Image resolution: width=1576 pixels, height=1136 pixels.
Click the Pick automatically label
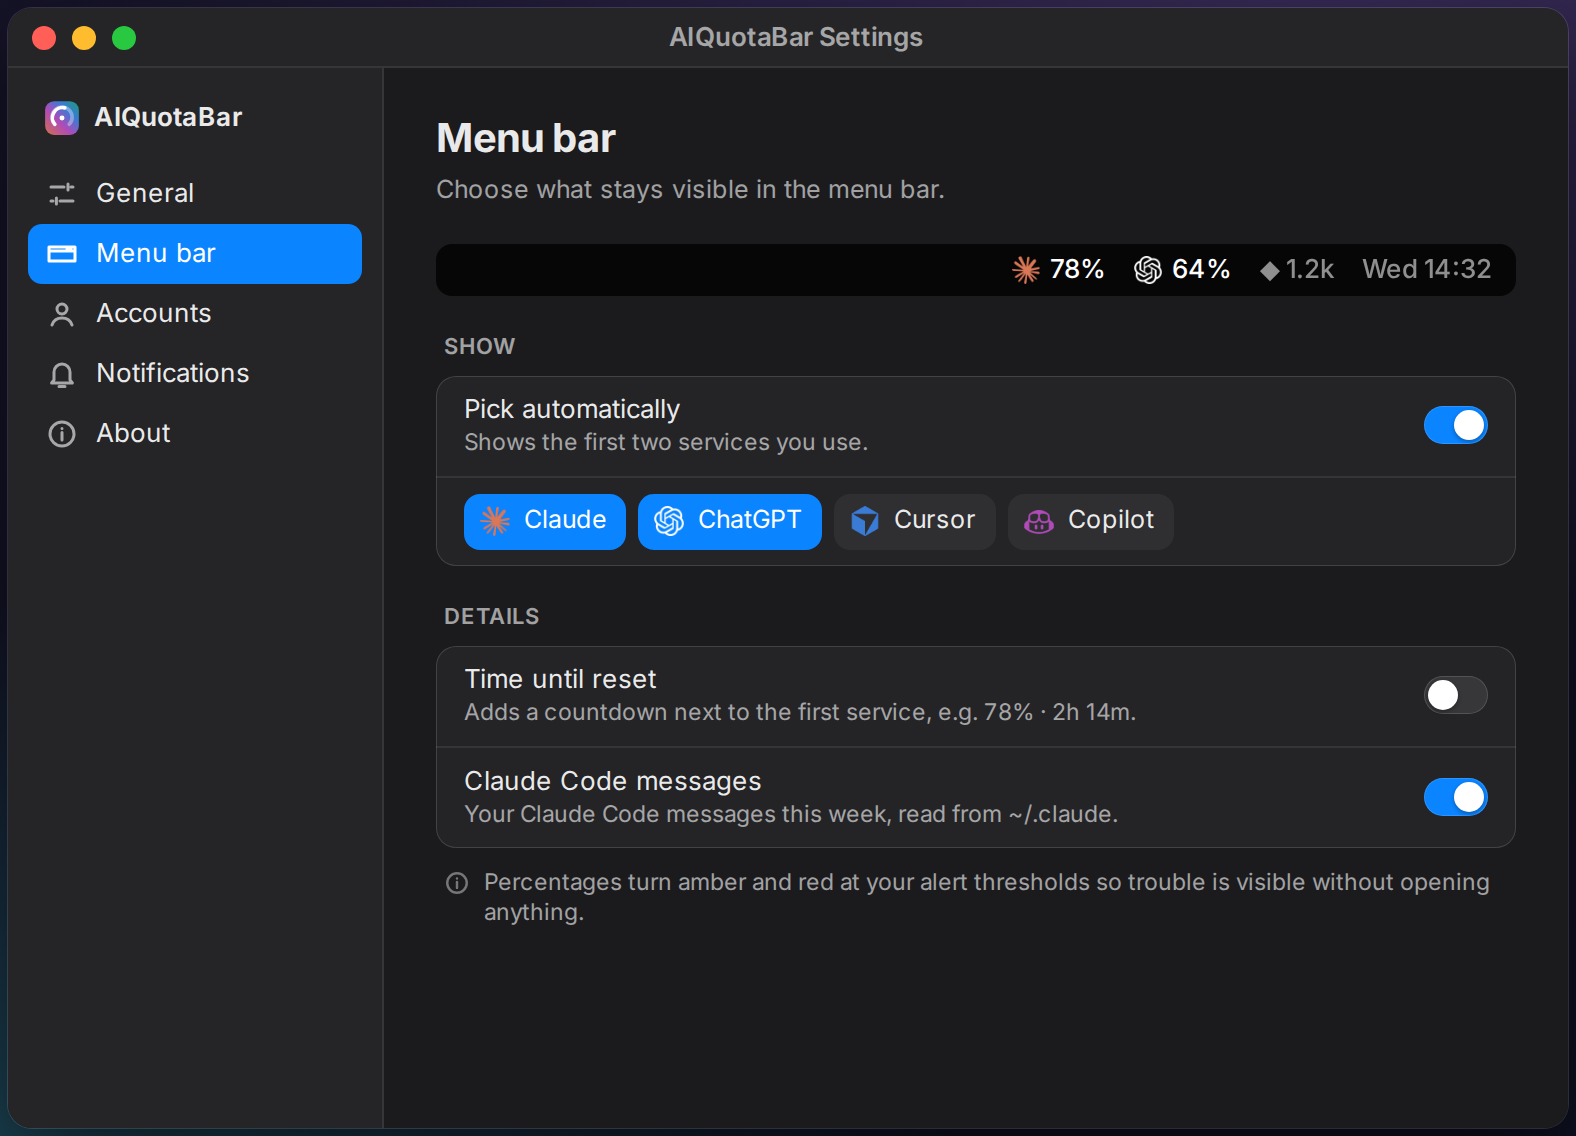572,410
